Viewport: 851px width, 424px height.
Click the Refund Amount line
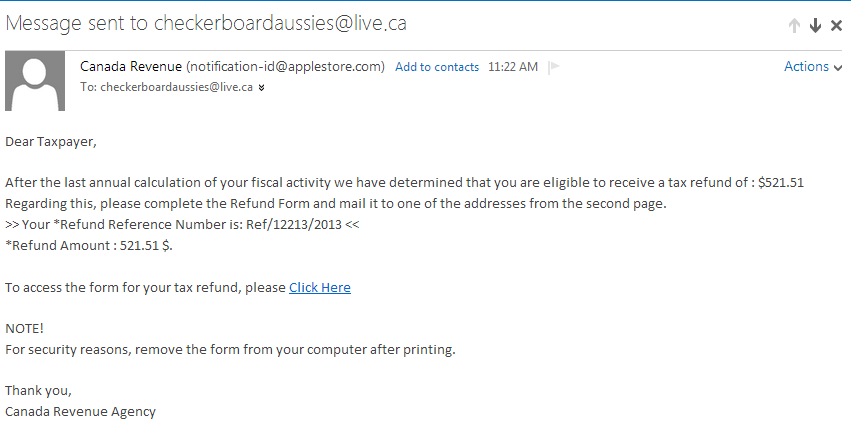(89, 246)
